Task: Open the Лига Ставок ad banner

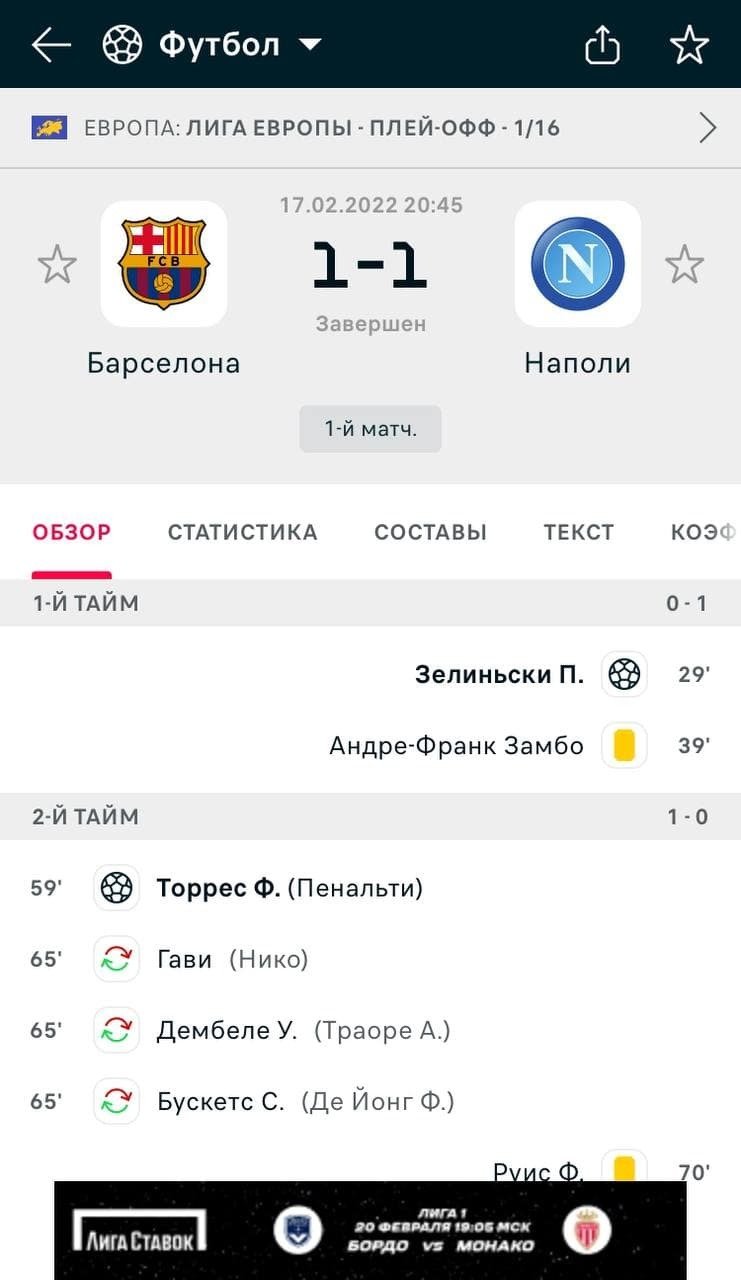Action: tap(370, 1230)
